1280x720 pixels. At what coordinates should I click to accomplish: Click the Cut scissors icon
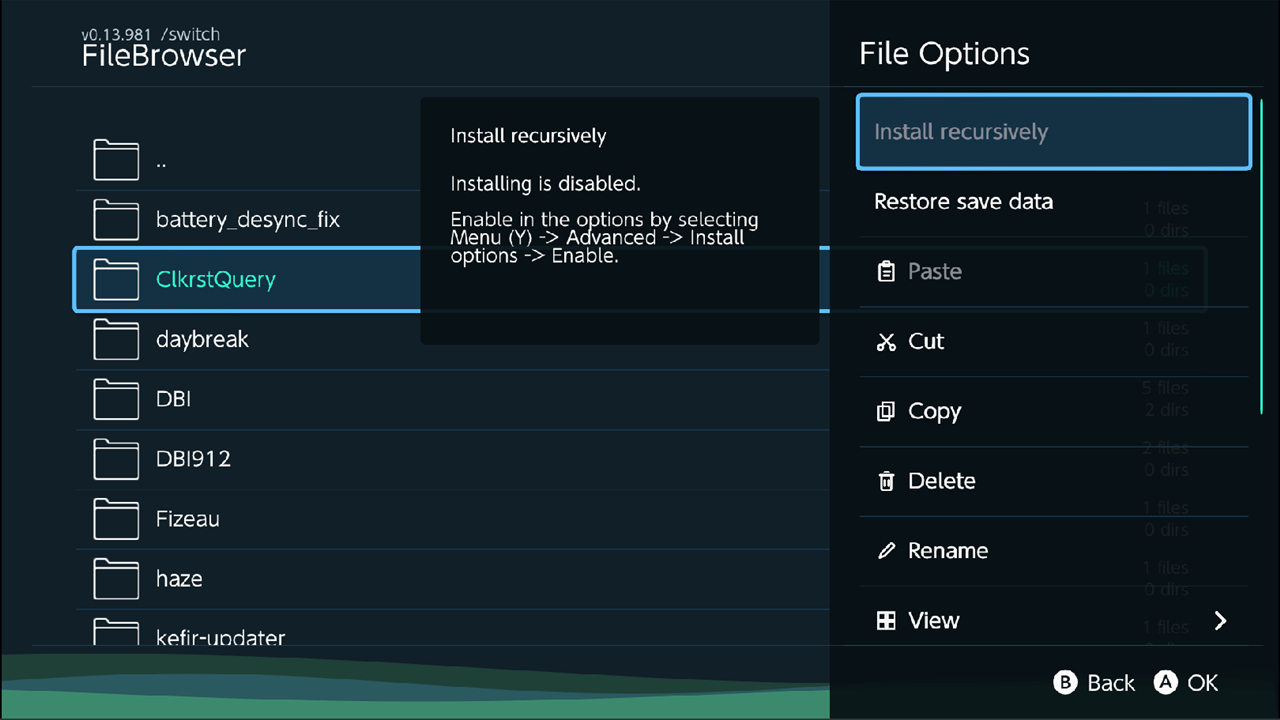pyautogui.click(x=886, y=341)
